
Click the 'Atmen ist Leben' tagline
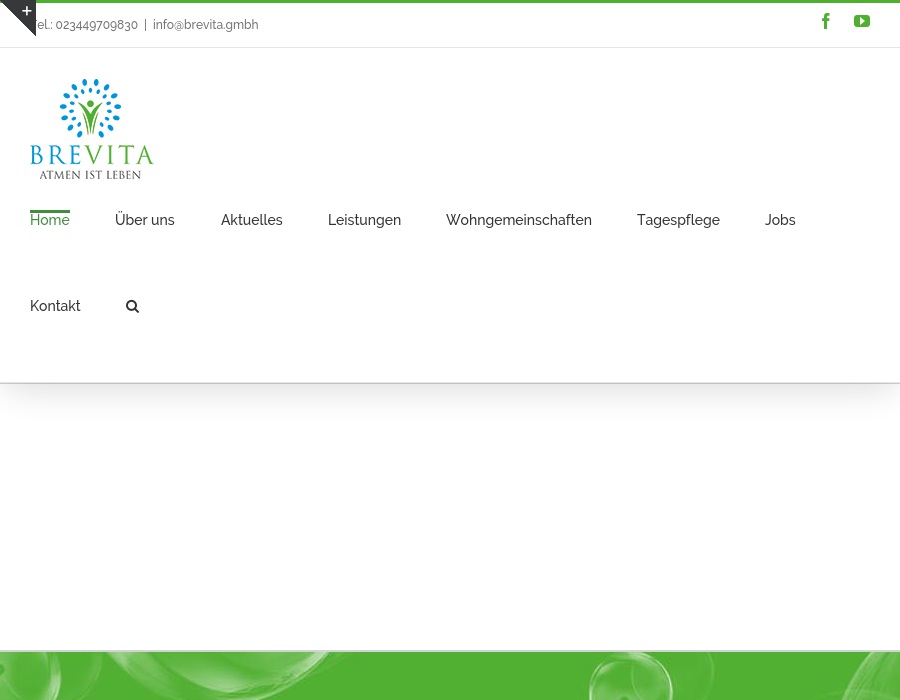(x=90, y=175)
